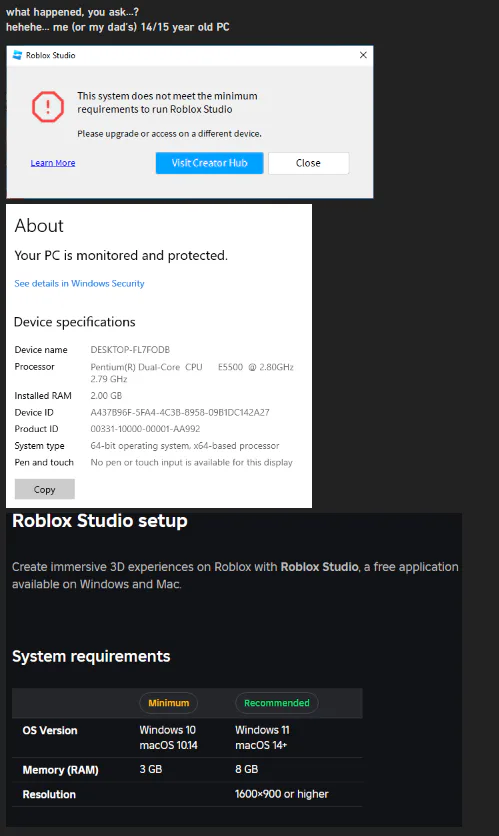Click the OS Version row label

50,730
